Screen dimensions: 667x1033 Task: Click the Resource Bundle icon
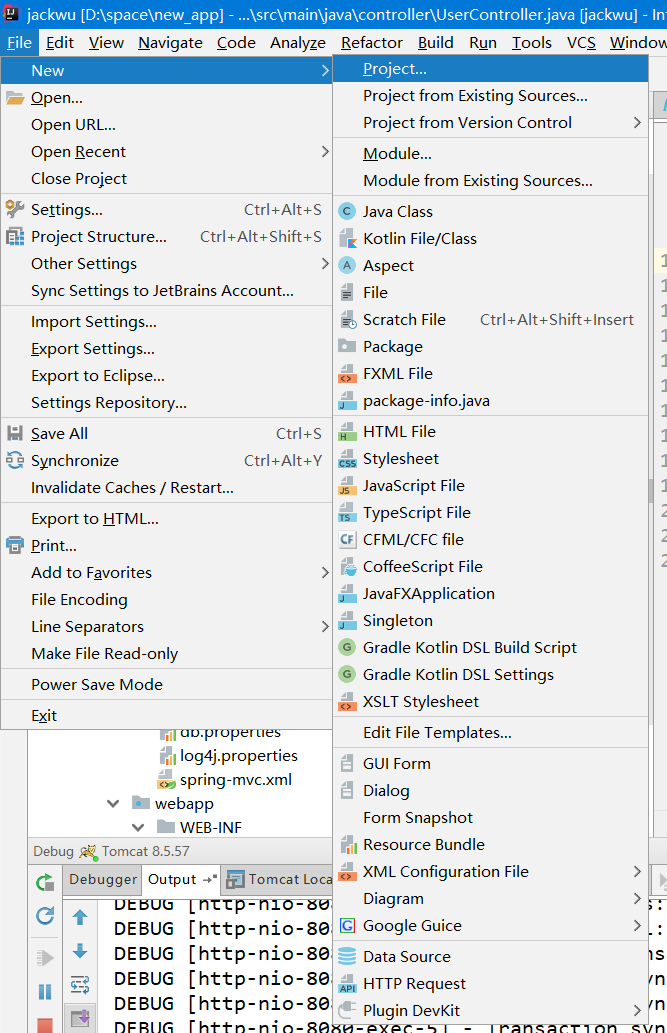tap(347, 845)
